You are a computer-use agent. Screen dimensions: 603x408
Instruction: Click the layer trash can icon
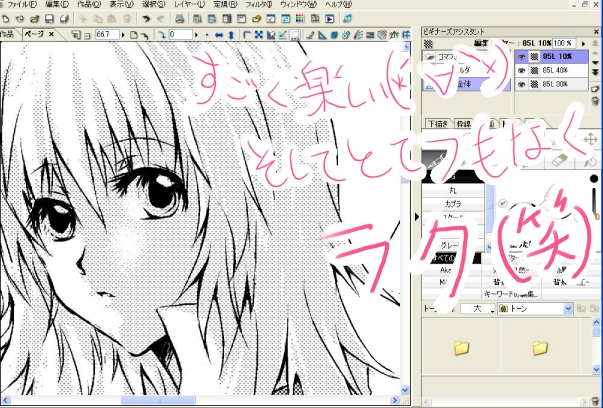595,101
